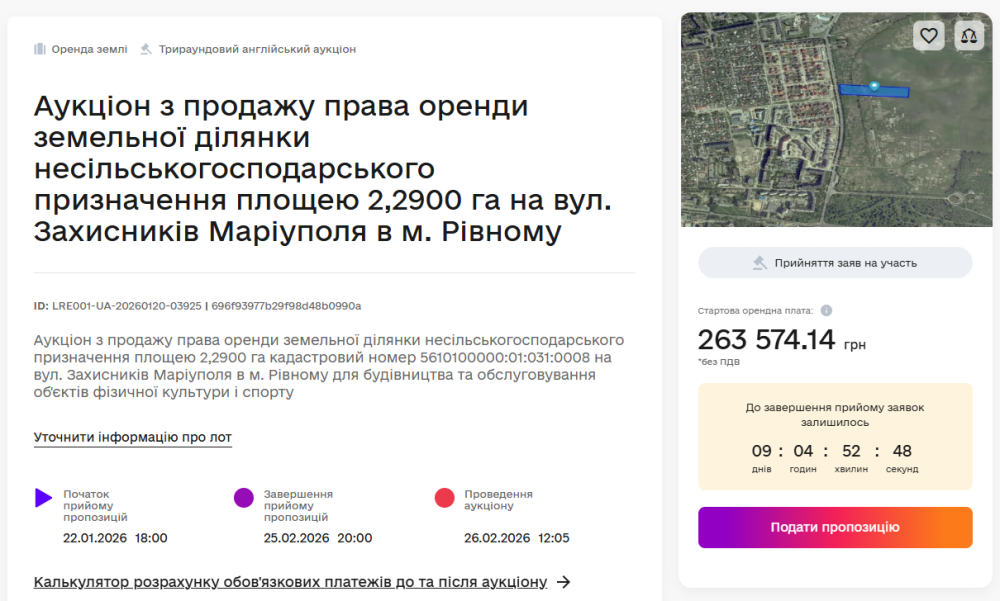The width and height of the screenshot is (1000, 601).
Task: Open the Калькулятор розрахунку обов'язкових платежів link
Action: pyautogui.click(x=290, y=582)
